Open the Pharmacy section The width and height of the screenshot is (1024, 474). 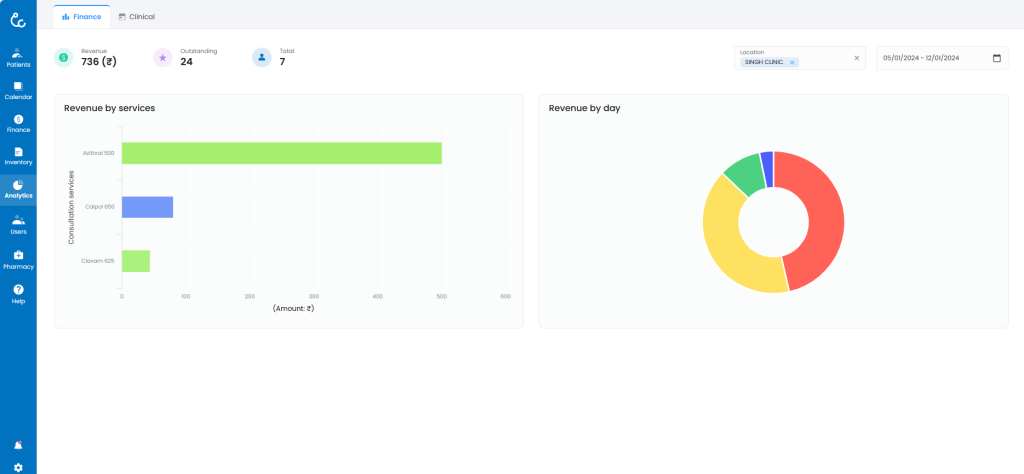(x=18, y=259)
